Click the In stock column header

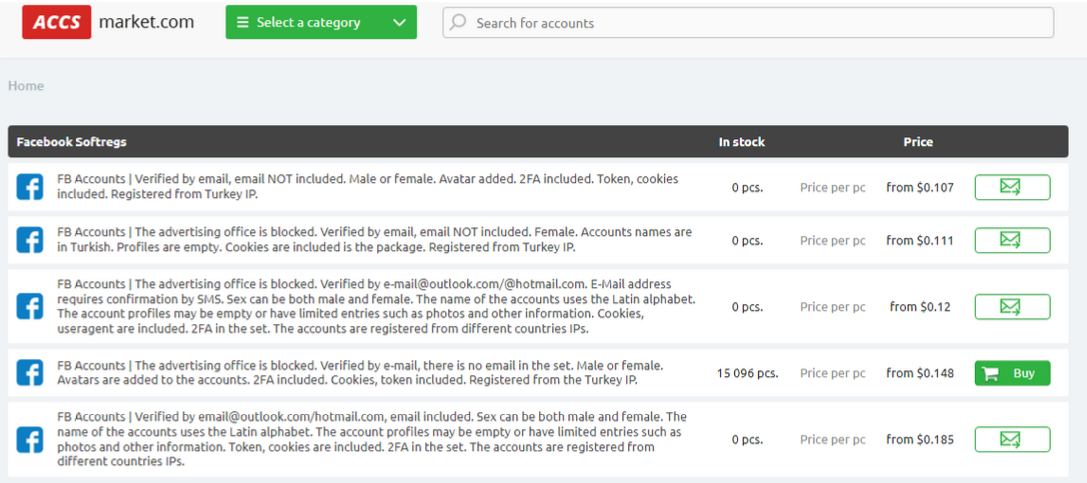tap(741, 142)
